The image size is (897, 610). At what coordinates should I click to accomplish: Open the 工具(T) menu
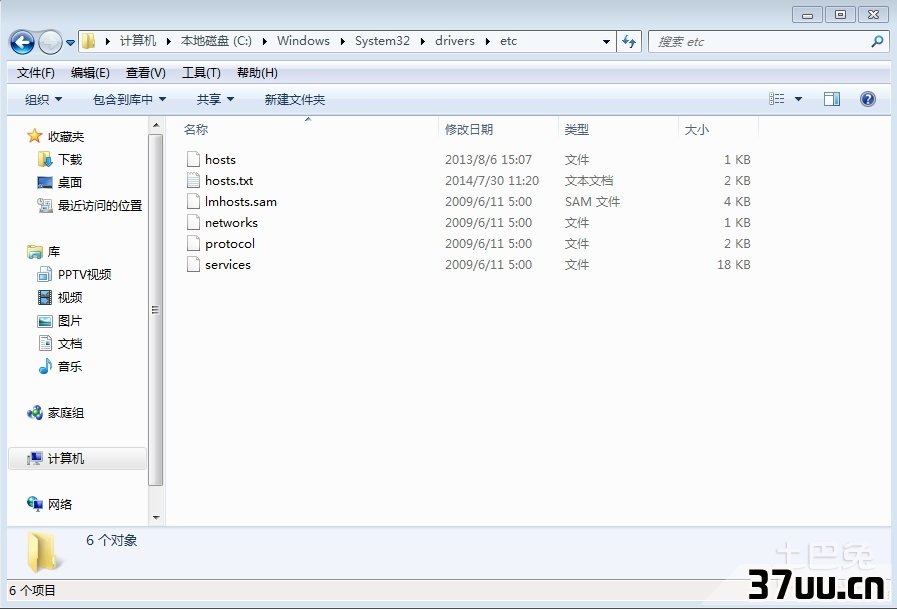pos(201,73)
